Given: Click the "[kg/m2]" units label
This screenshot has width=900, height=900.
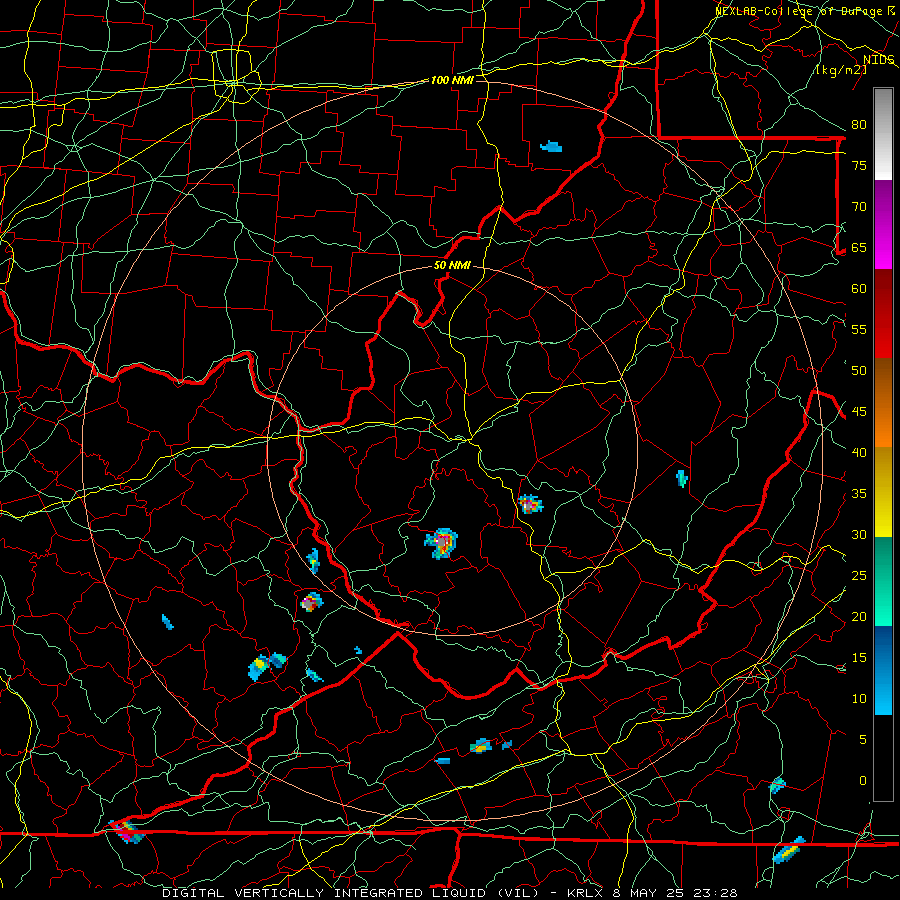Looking at the screenshot, I should [x=841, y=70].
